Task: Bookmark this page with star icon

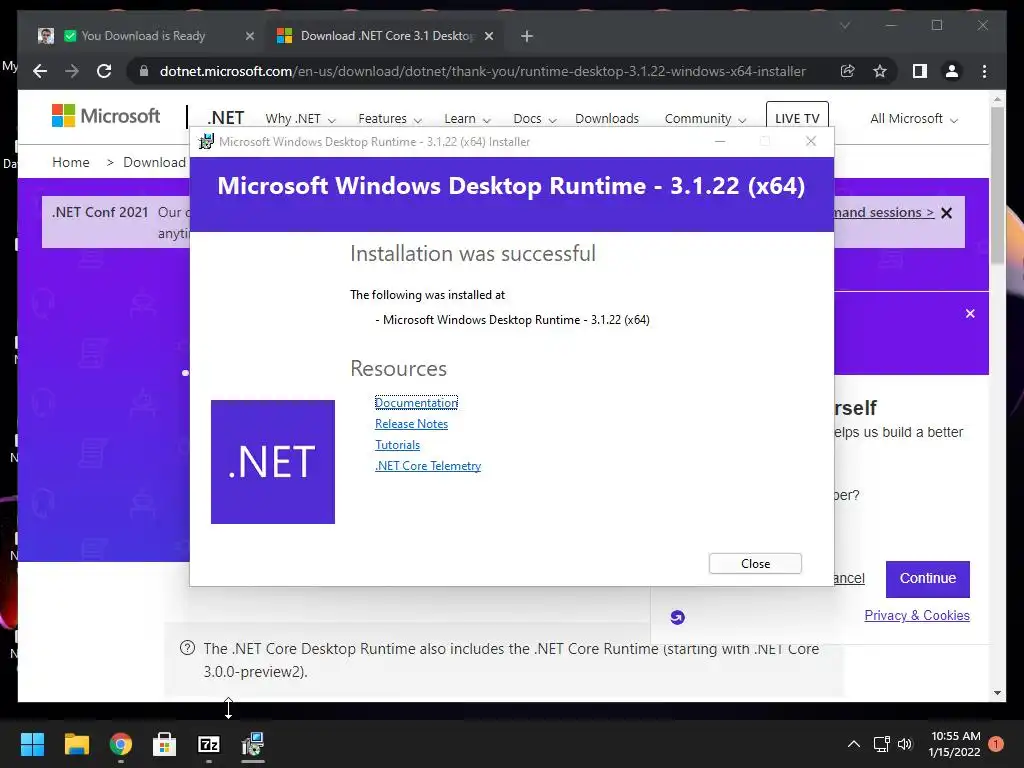Action: tap(880, 71)
